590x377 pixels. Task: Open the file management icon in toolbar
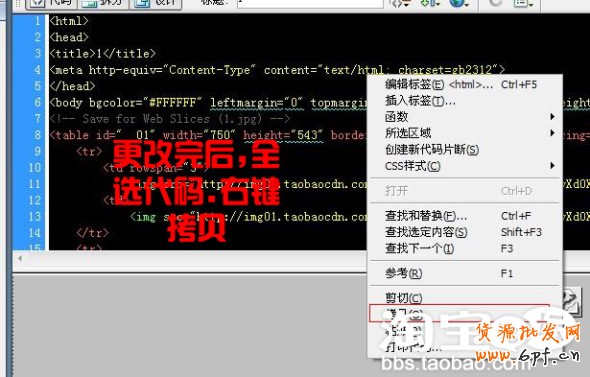430,3
